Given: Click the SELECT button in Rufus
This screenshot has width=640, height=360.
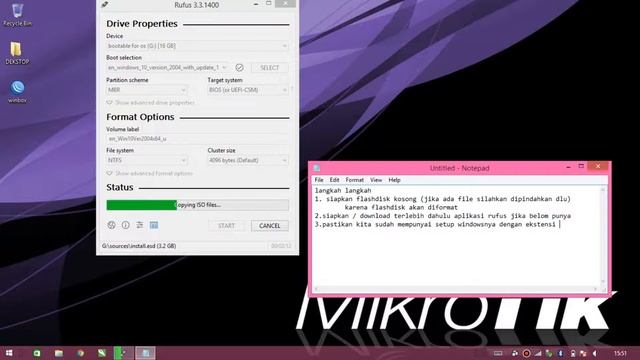Looking at the screenshot, I should coord(269,67).
